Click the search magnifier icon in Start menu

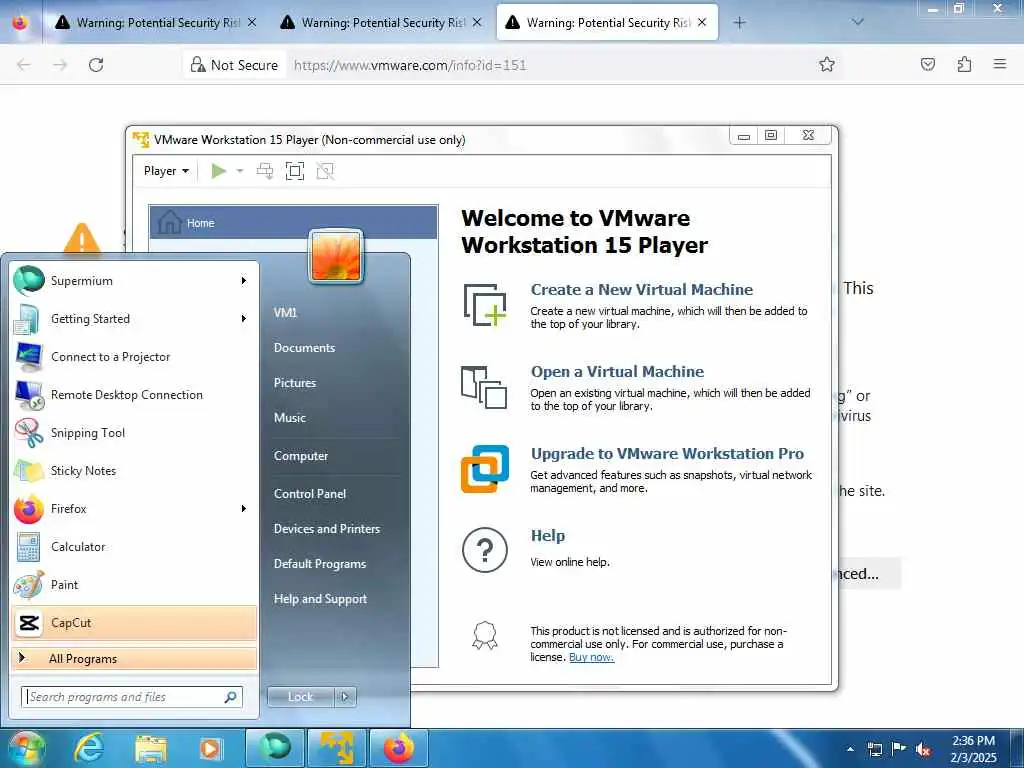[x=231, y=697]
